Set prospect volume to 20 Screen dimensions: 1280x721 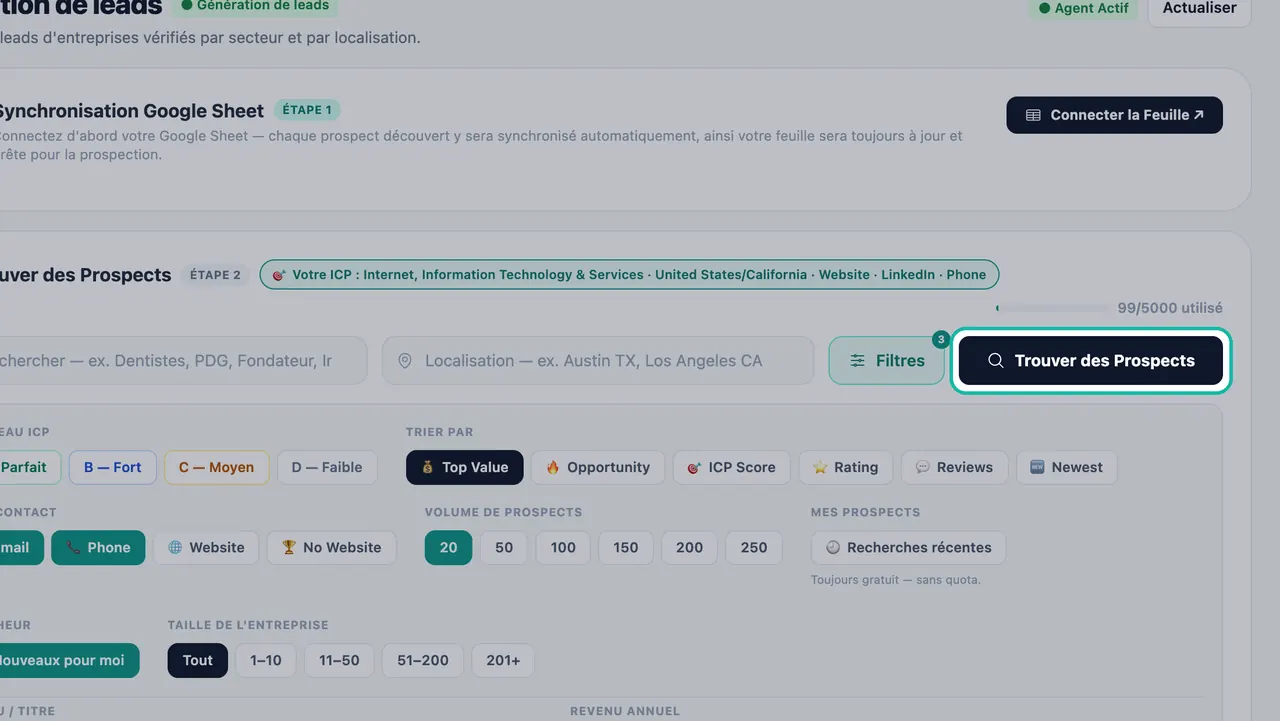pyautogui.click(x=448, y=547)
